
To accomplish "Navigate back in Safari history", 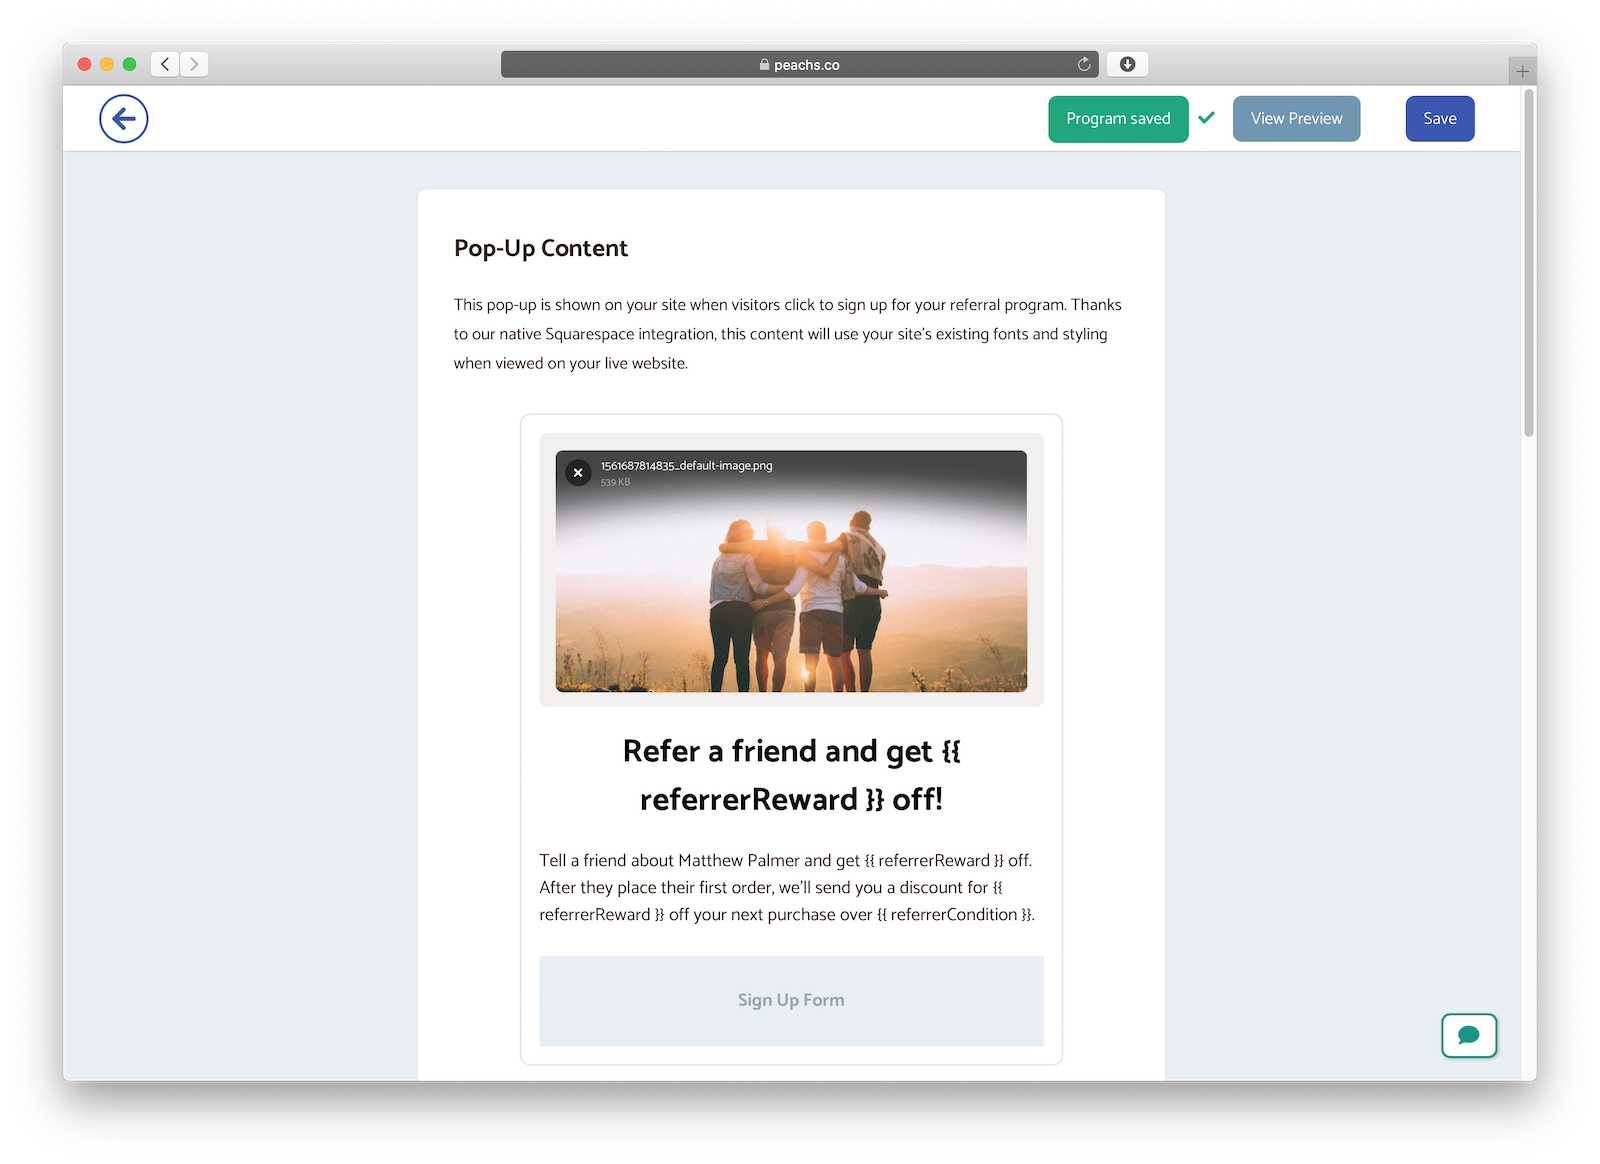I will click(x=165, y=64).
